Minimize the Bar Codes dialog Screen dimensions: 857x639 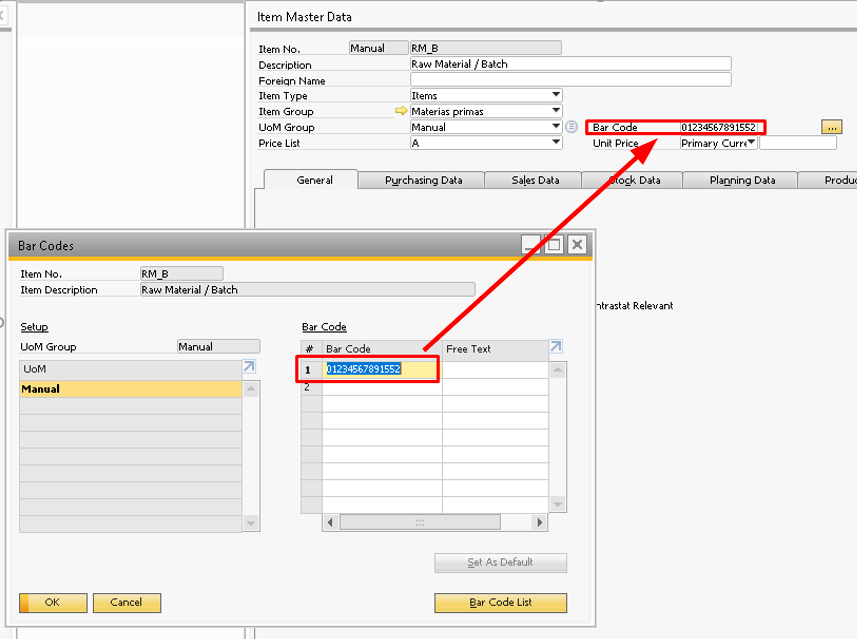pyautogui.click(x=532, y=244)
